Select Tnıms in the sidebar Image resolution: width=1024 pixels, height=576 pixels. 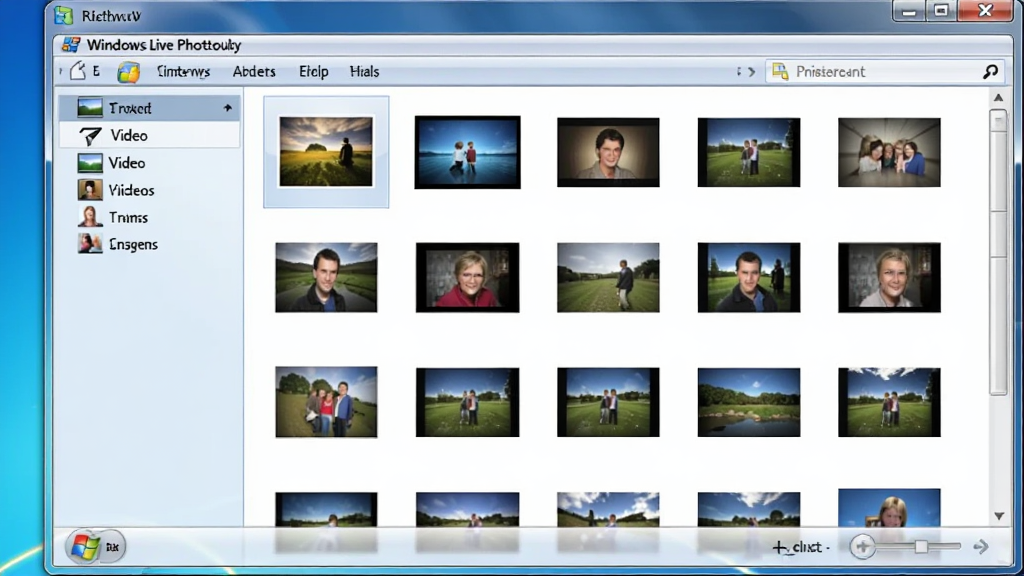coord(150,217)
